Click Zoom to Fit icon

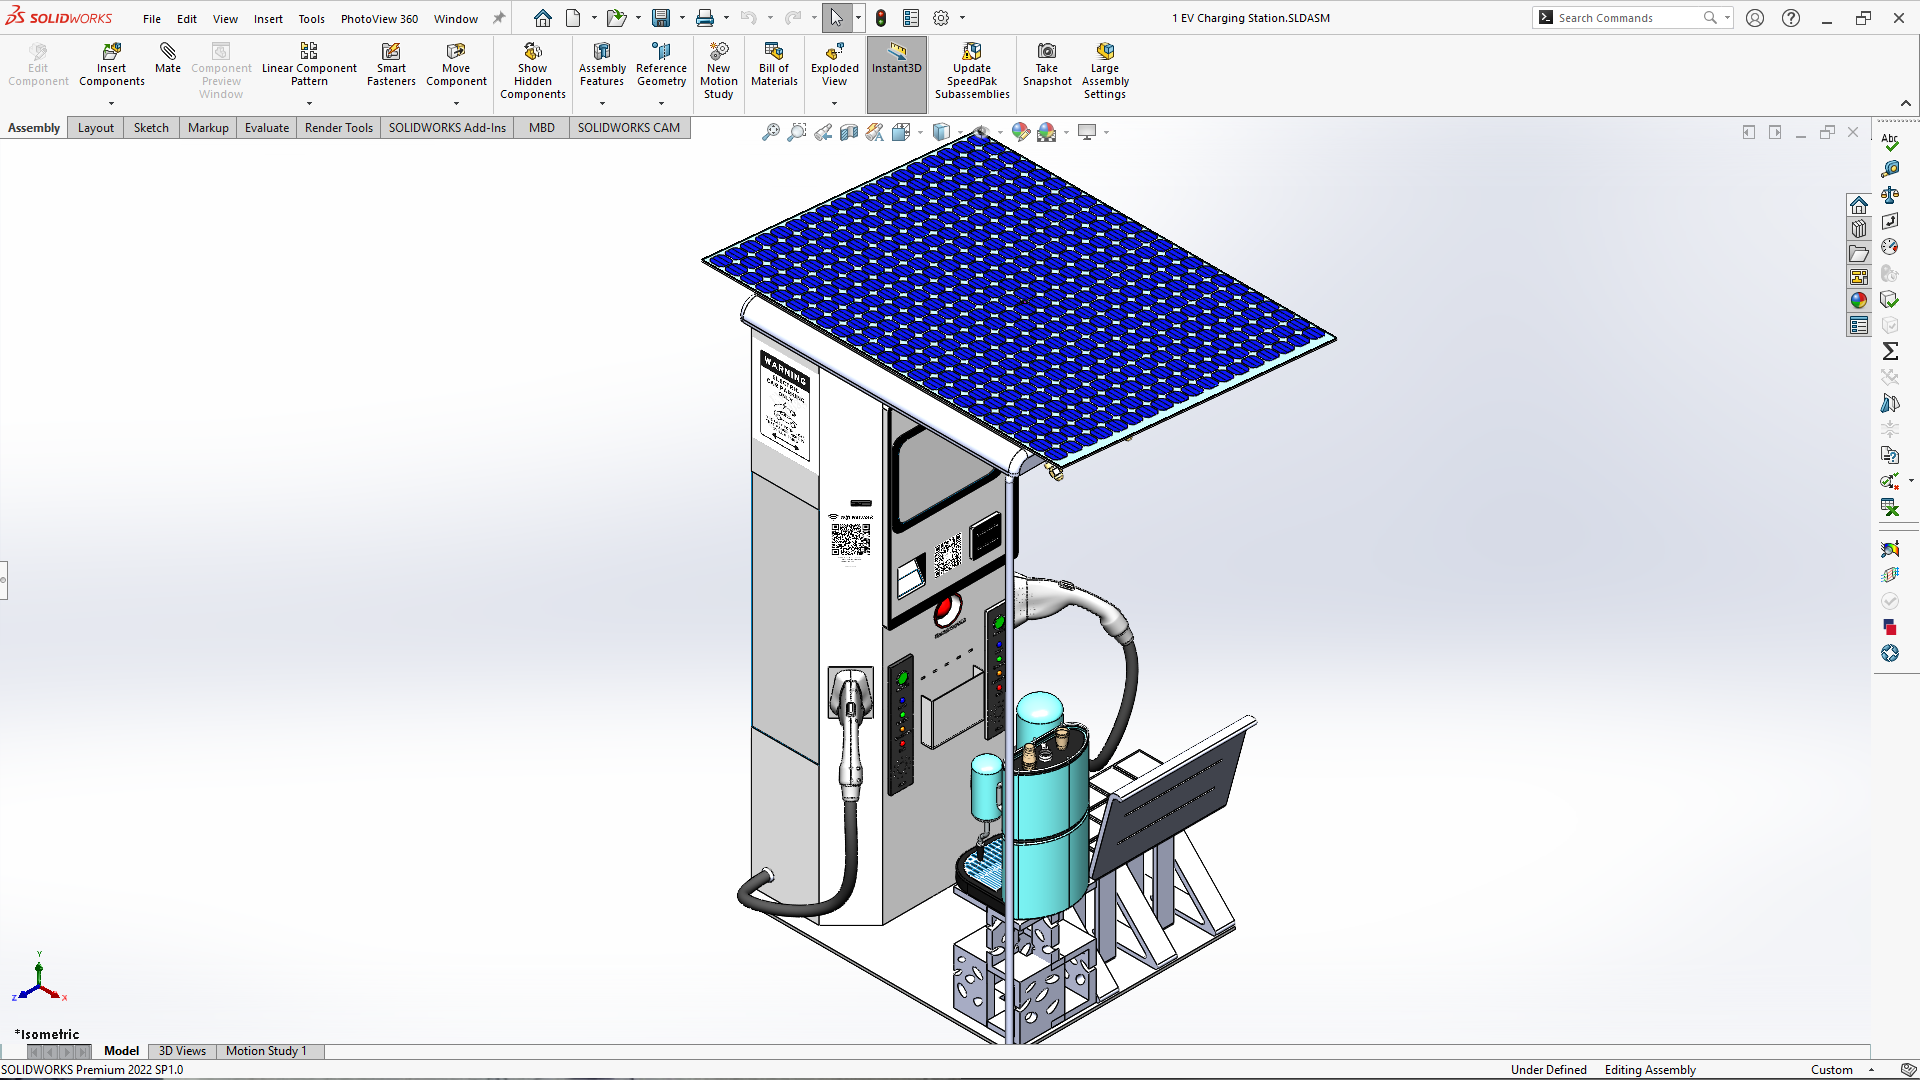pyautogui.click(x=770, y=132)
